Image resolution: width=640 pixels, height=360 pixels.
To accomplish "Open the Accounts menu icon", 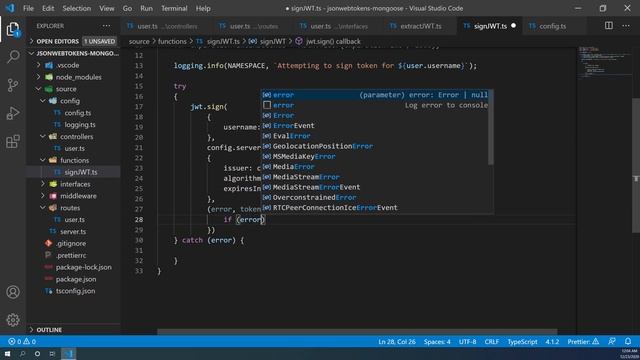I will pos(13,292).
